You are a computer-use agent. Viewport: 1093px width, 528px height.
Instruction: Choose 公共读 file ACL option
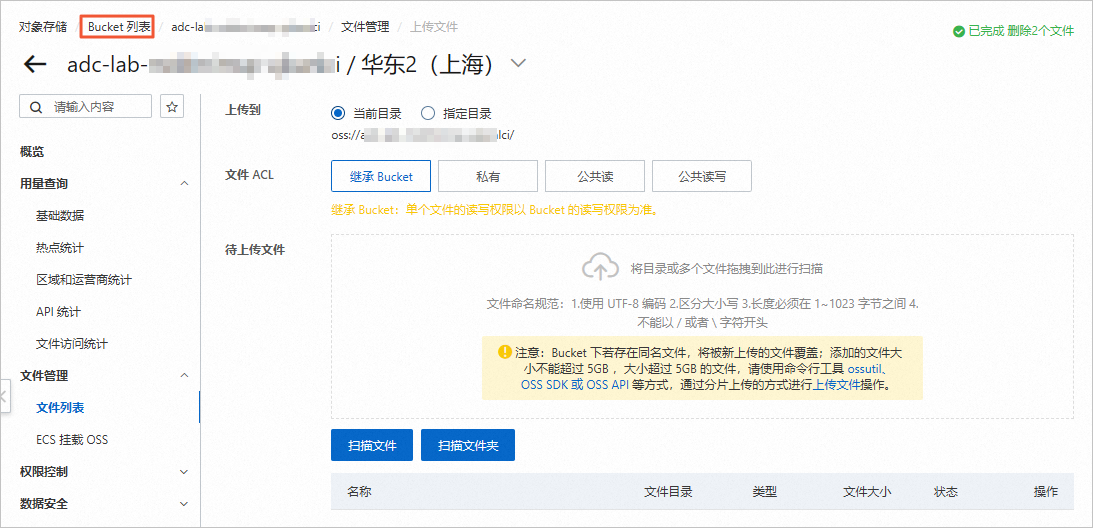pos(595,176)
